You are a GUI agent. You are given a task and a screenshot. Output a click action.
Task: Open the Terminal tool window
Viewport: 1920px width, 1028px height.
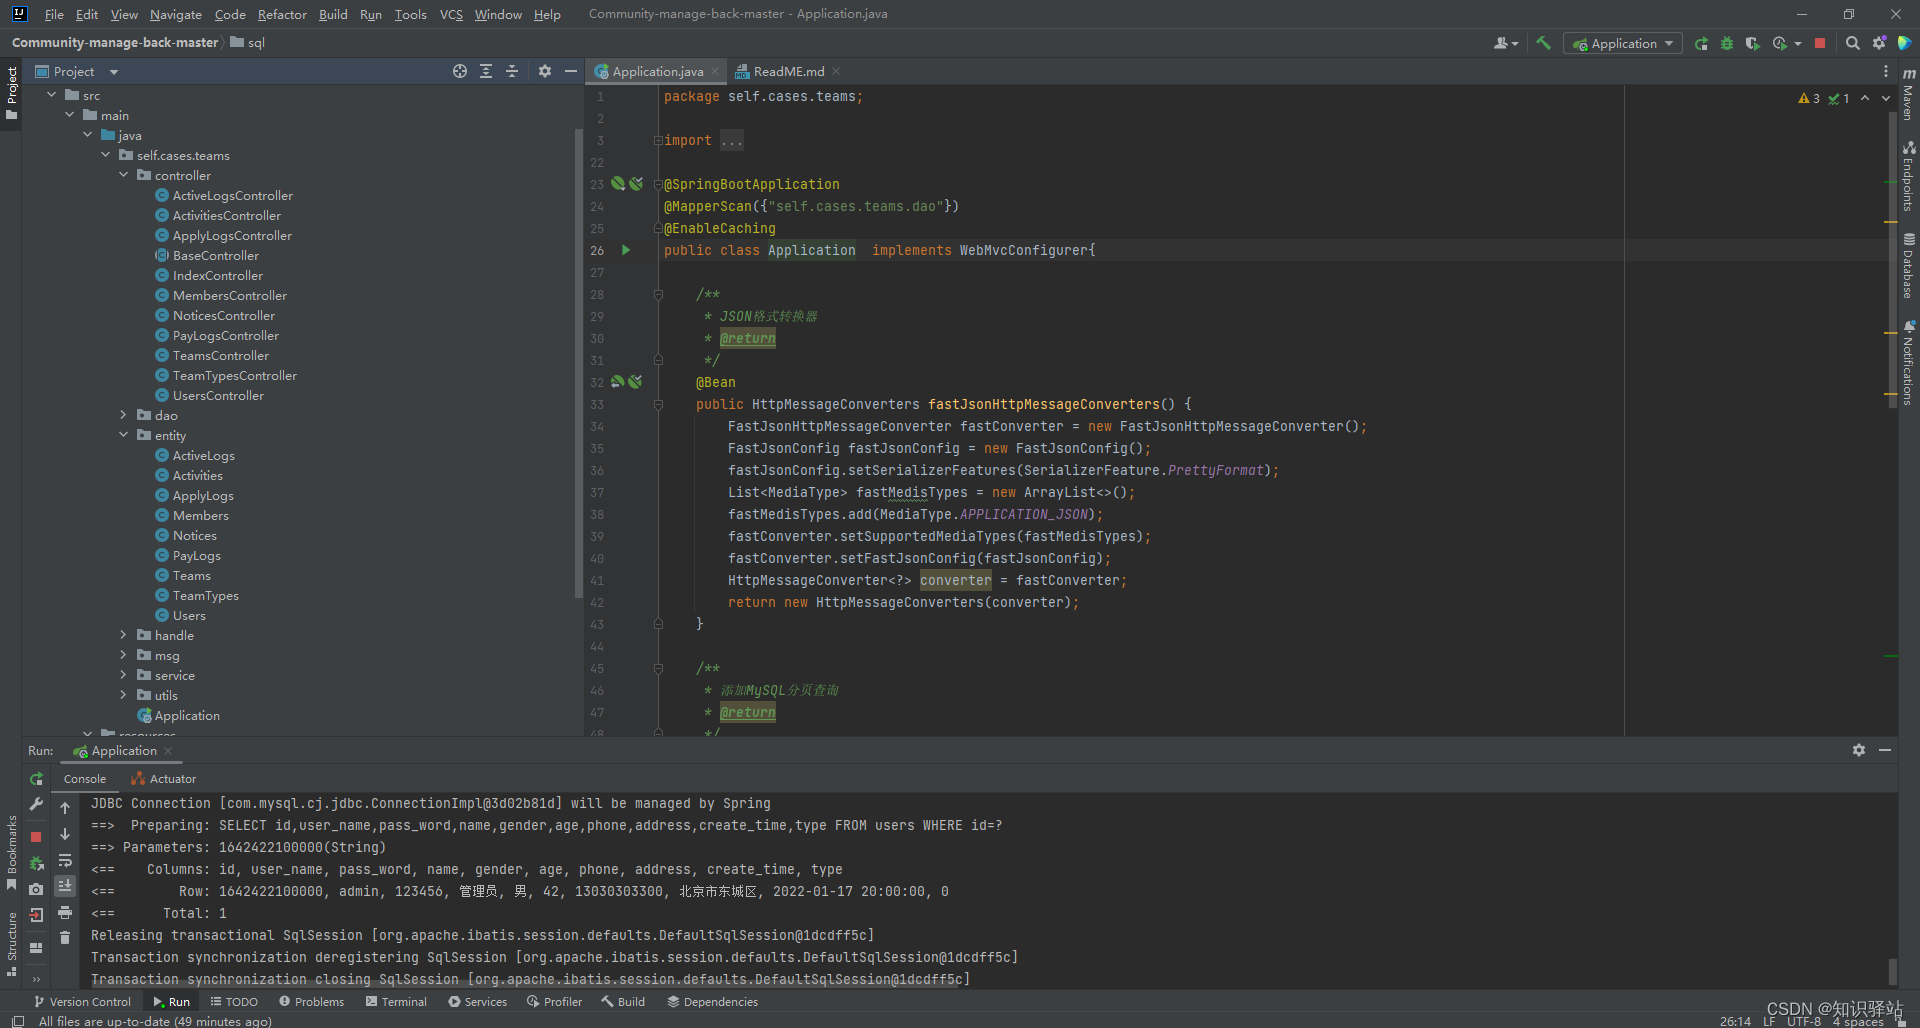point(396,1001)
